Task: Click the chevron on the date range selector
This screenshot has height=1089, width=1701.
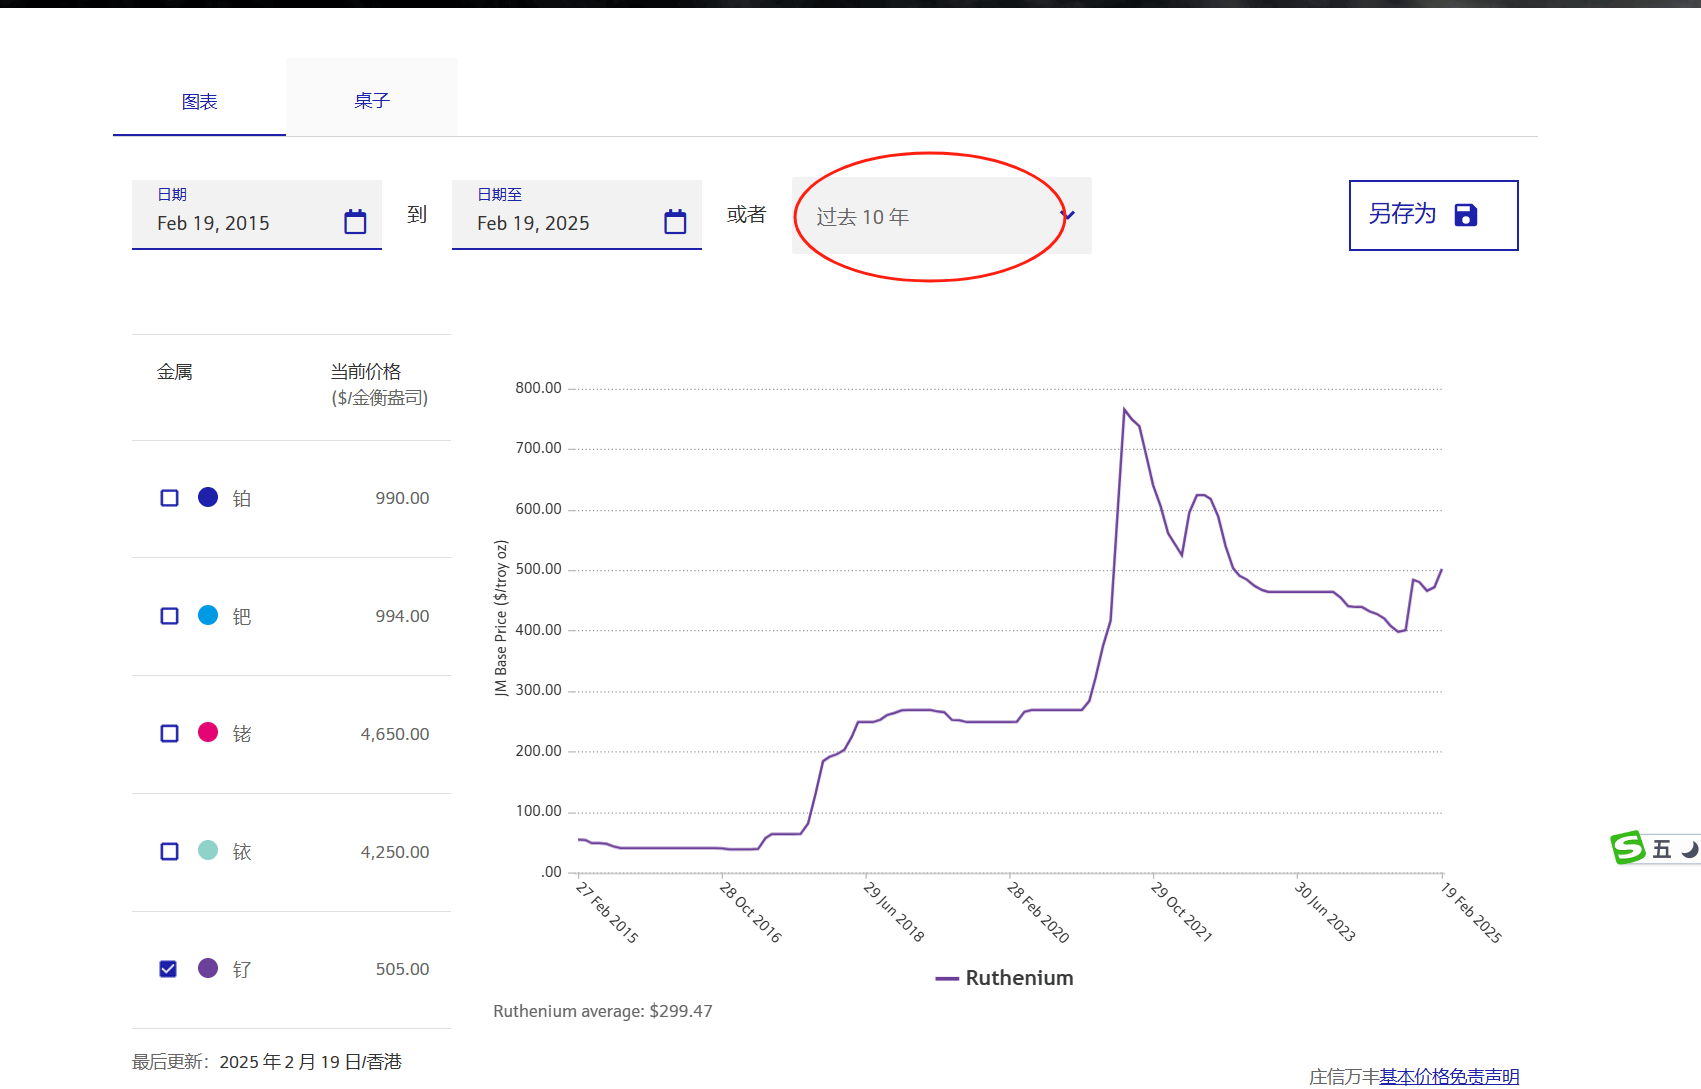Action: pos(1066,215)
